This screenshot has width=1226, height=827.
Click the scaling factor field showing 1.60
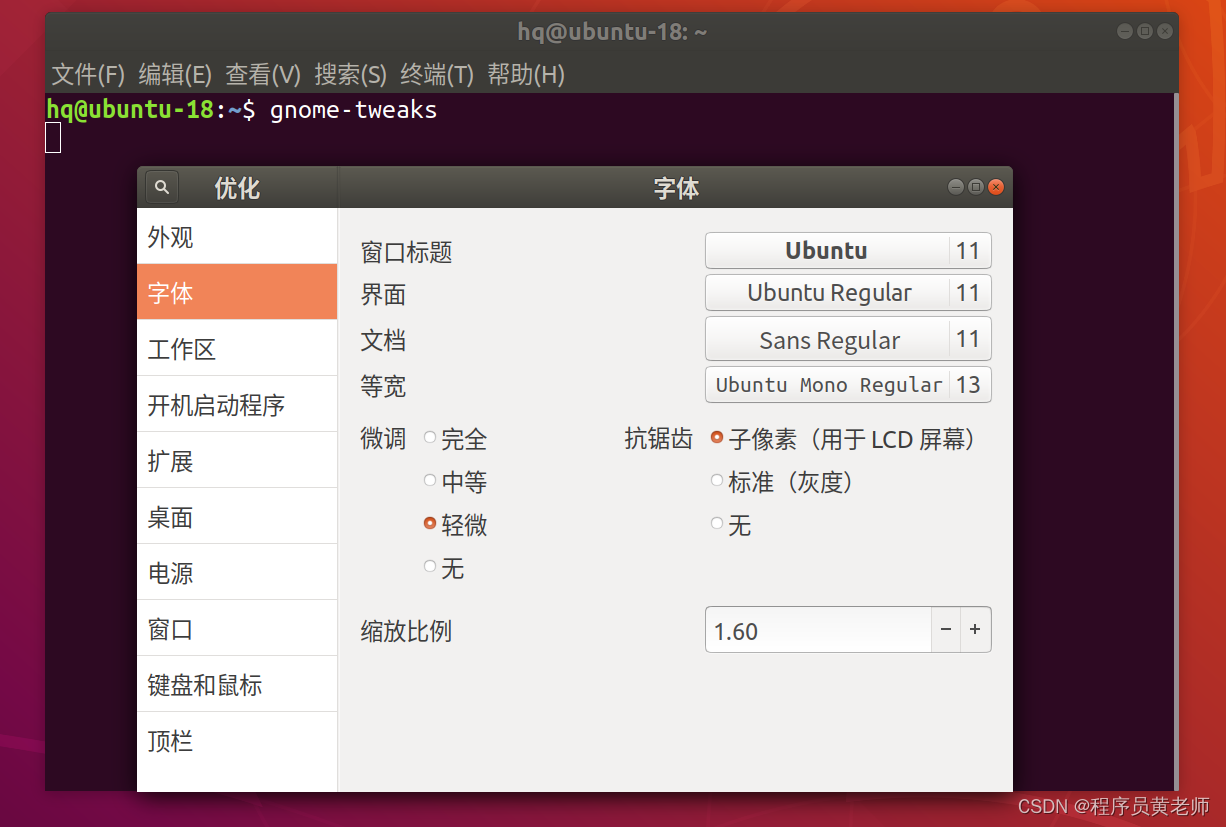click(x=818, y=630)
